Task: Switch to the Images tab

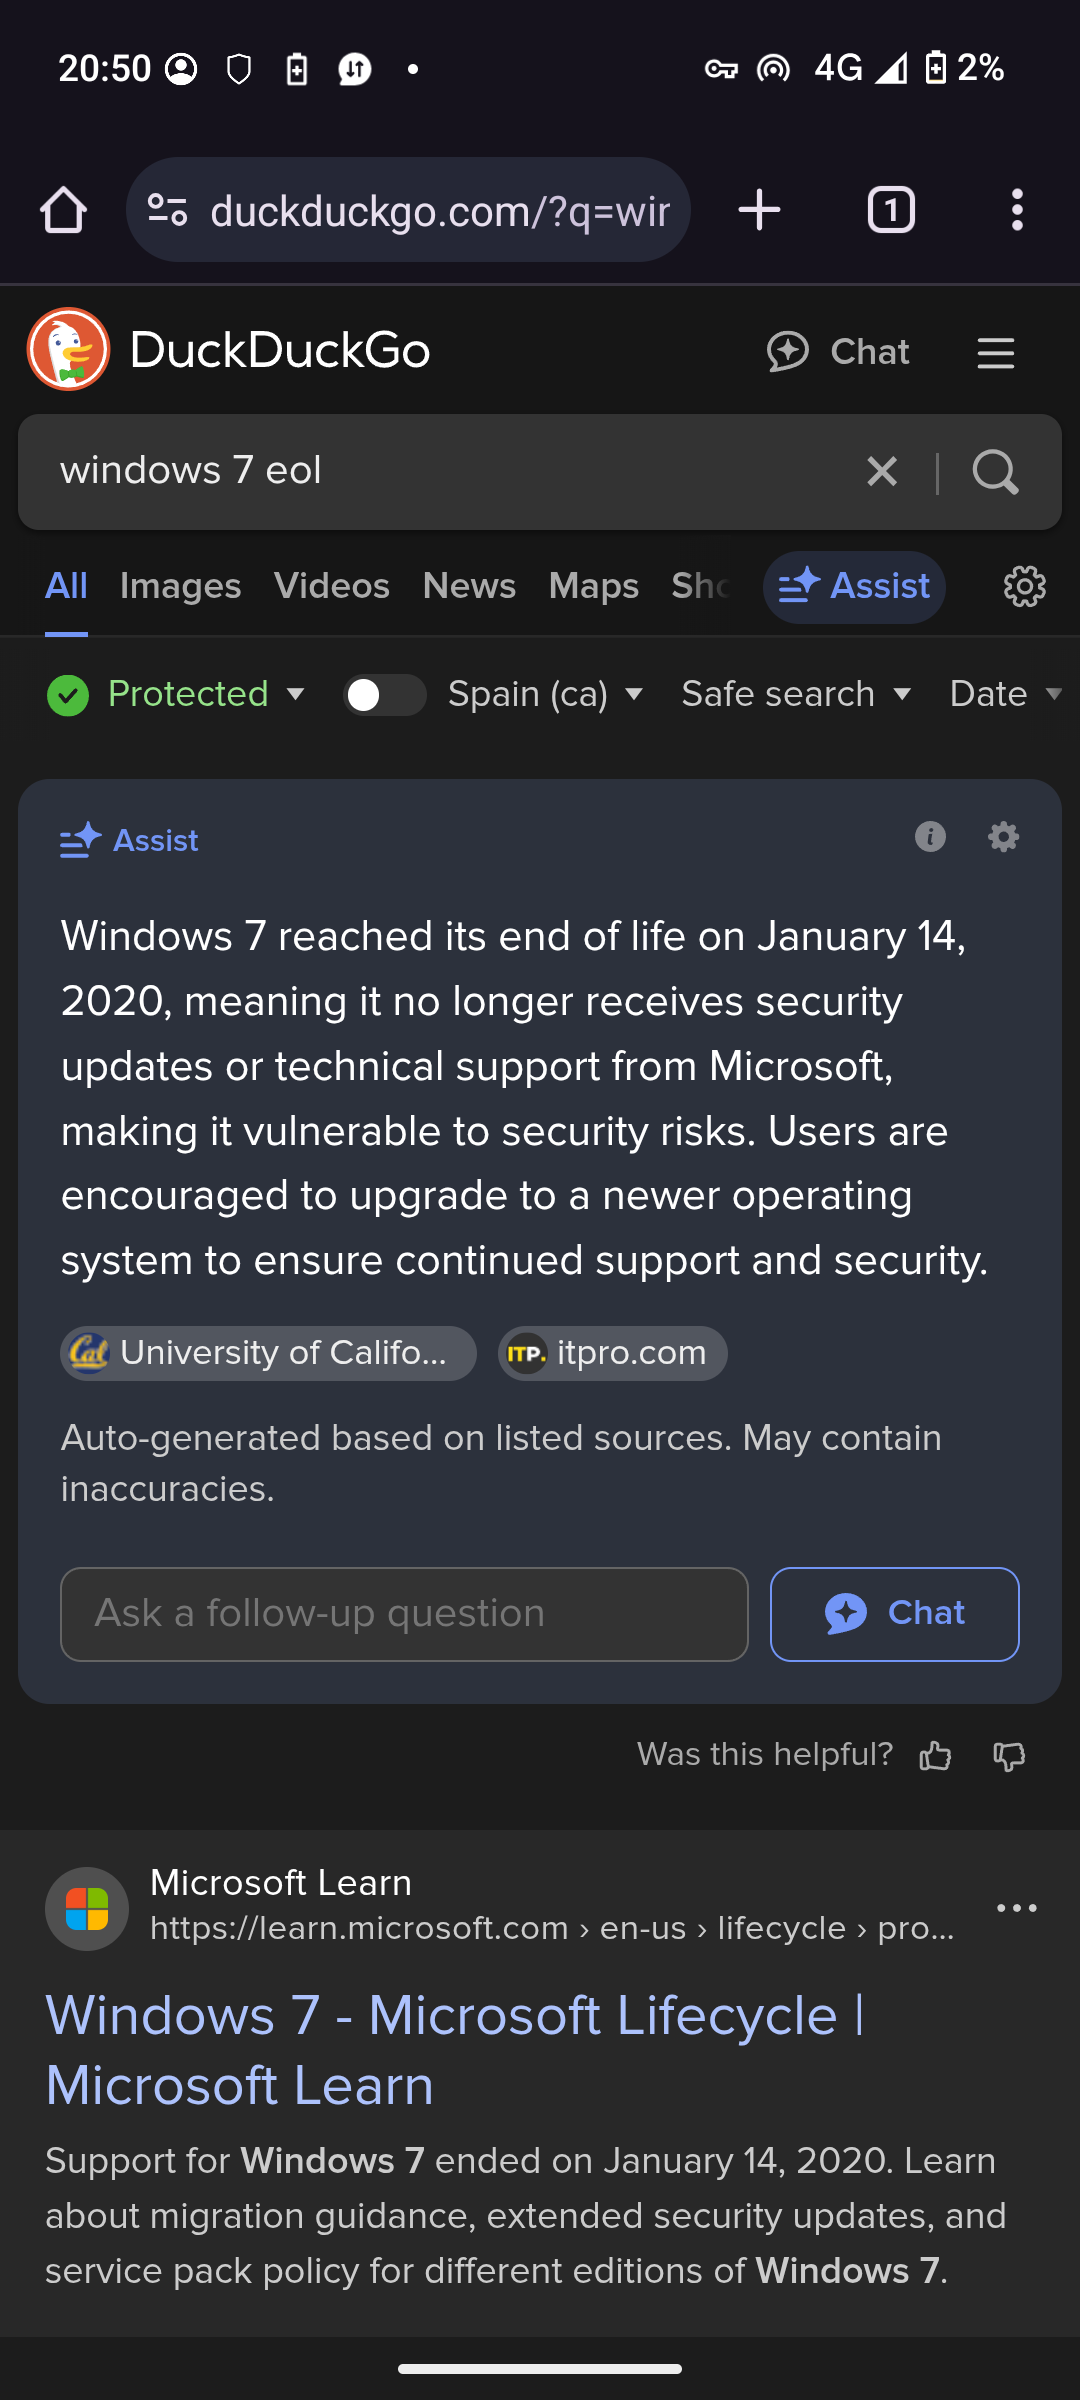Action: (180, 586)
